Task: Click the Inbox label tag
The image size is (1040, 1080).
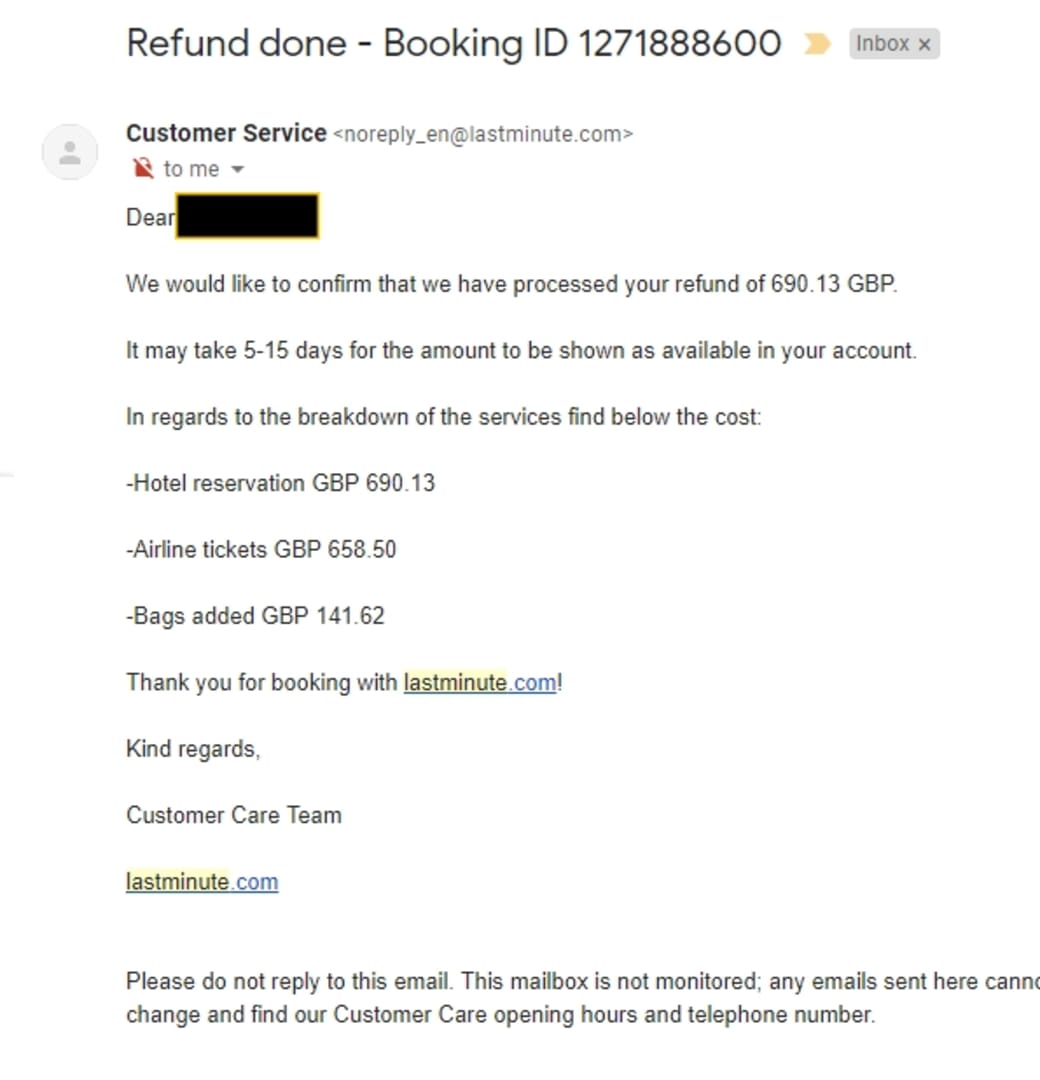Action: (x=882, y=44)
